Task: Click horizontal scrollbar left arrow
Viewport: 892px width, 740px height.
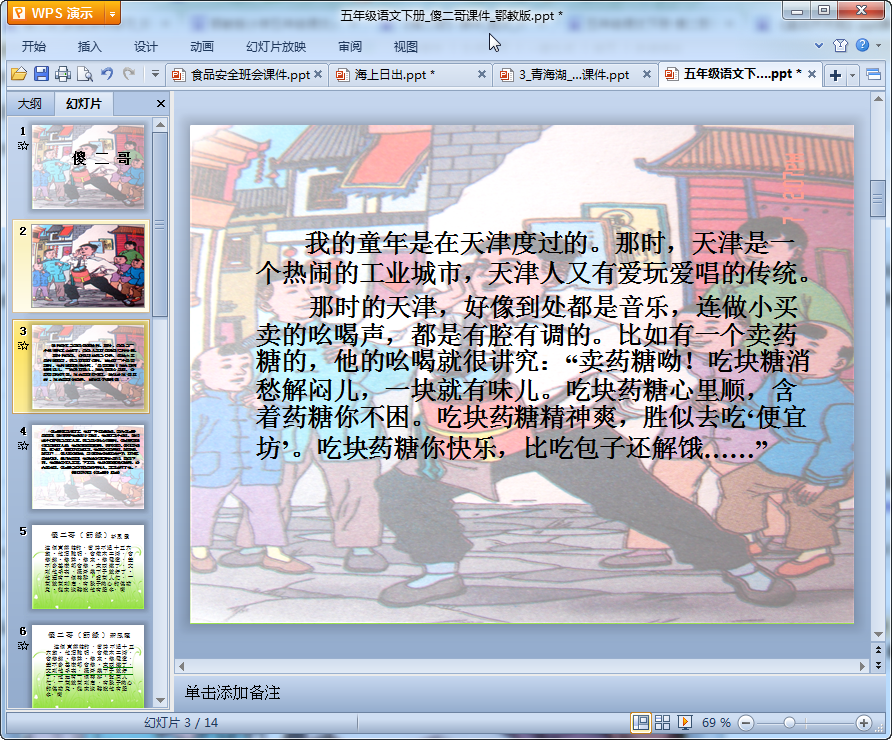Action: coord(181,665)
